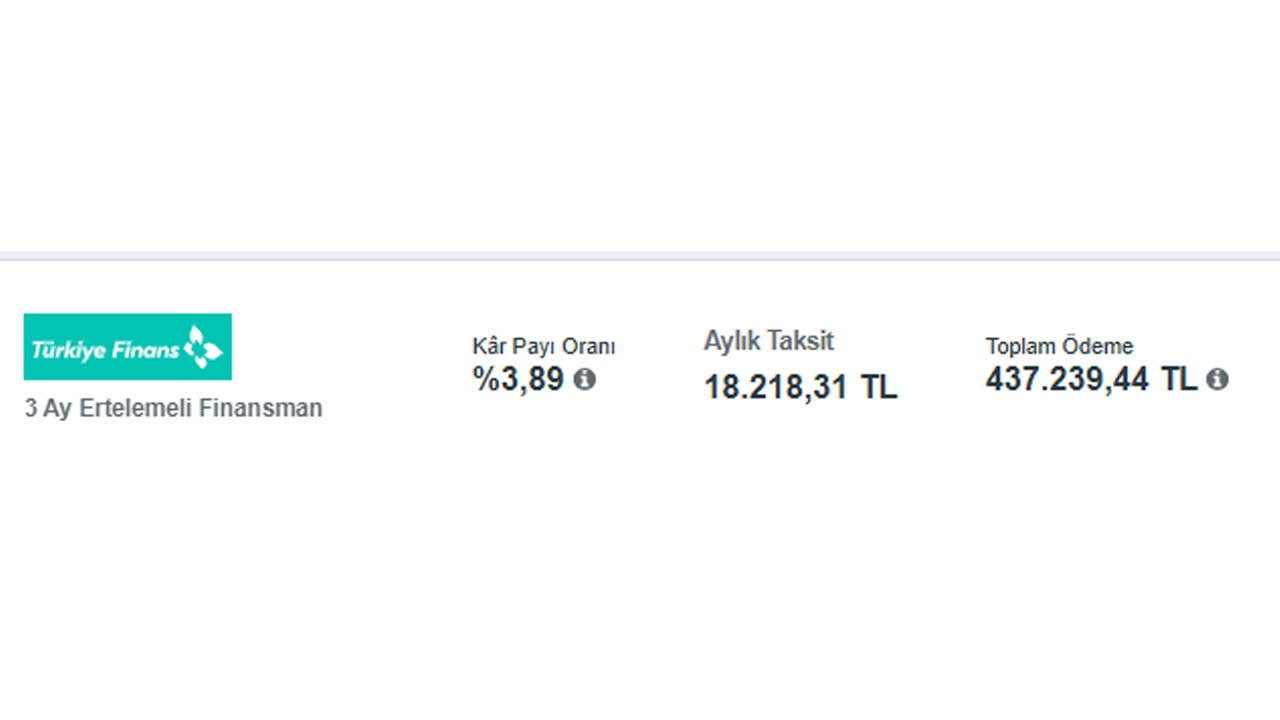Screen dimensions: 1280x720
Task: Click the Kâr Payı Oranı label
Action: click(x=544, y=347)
